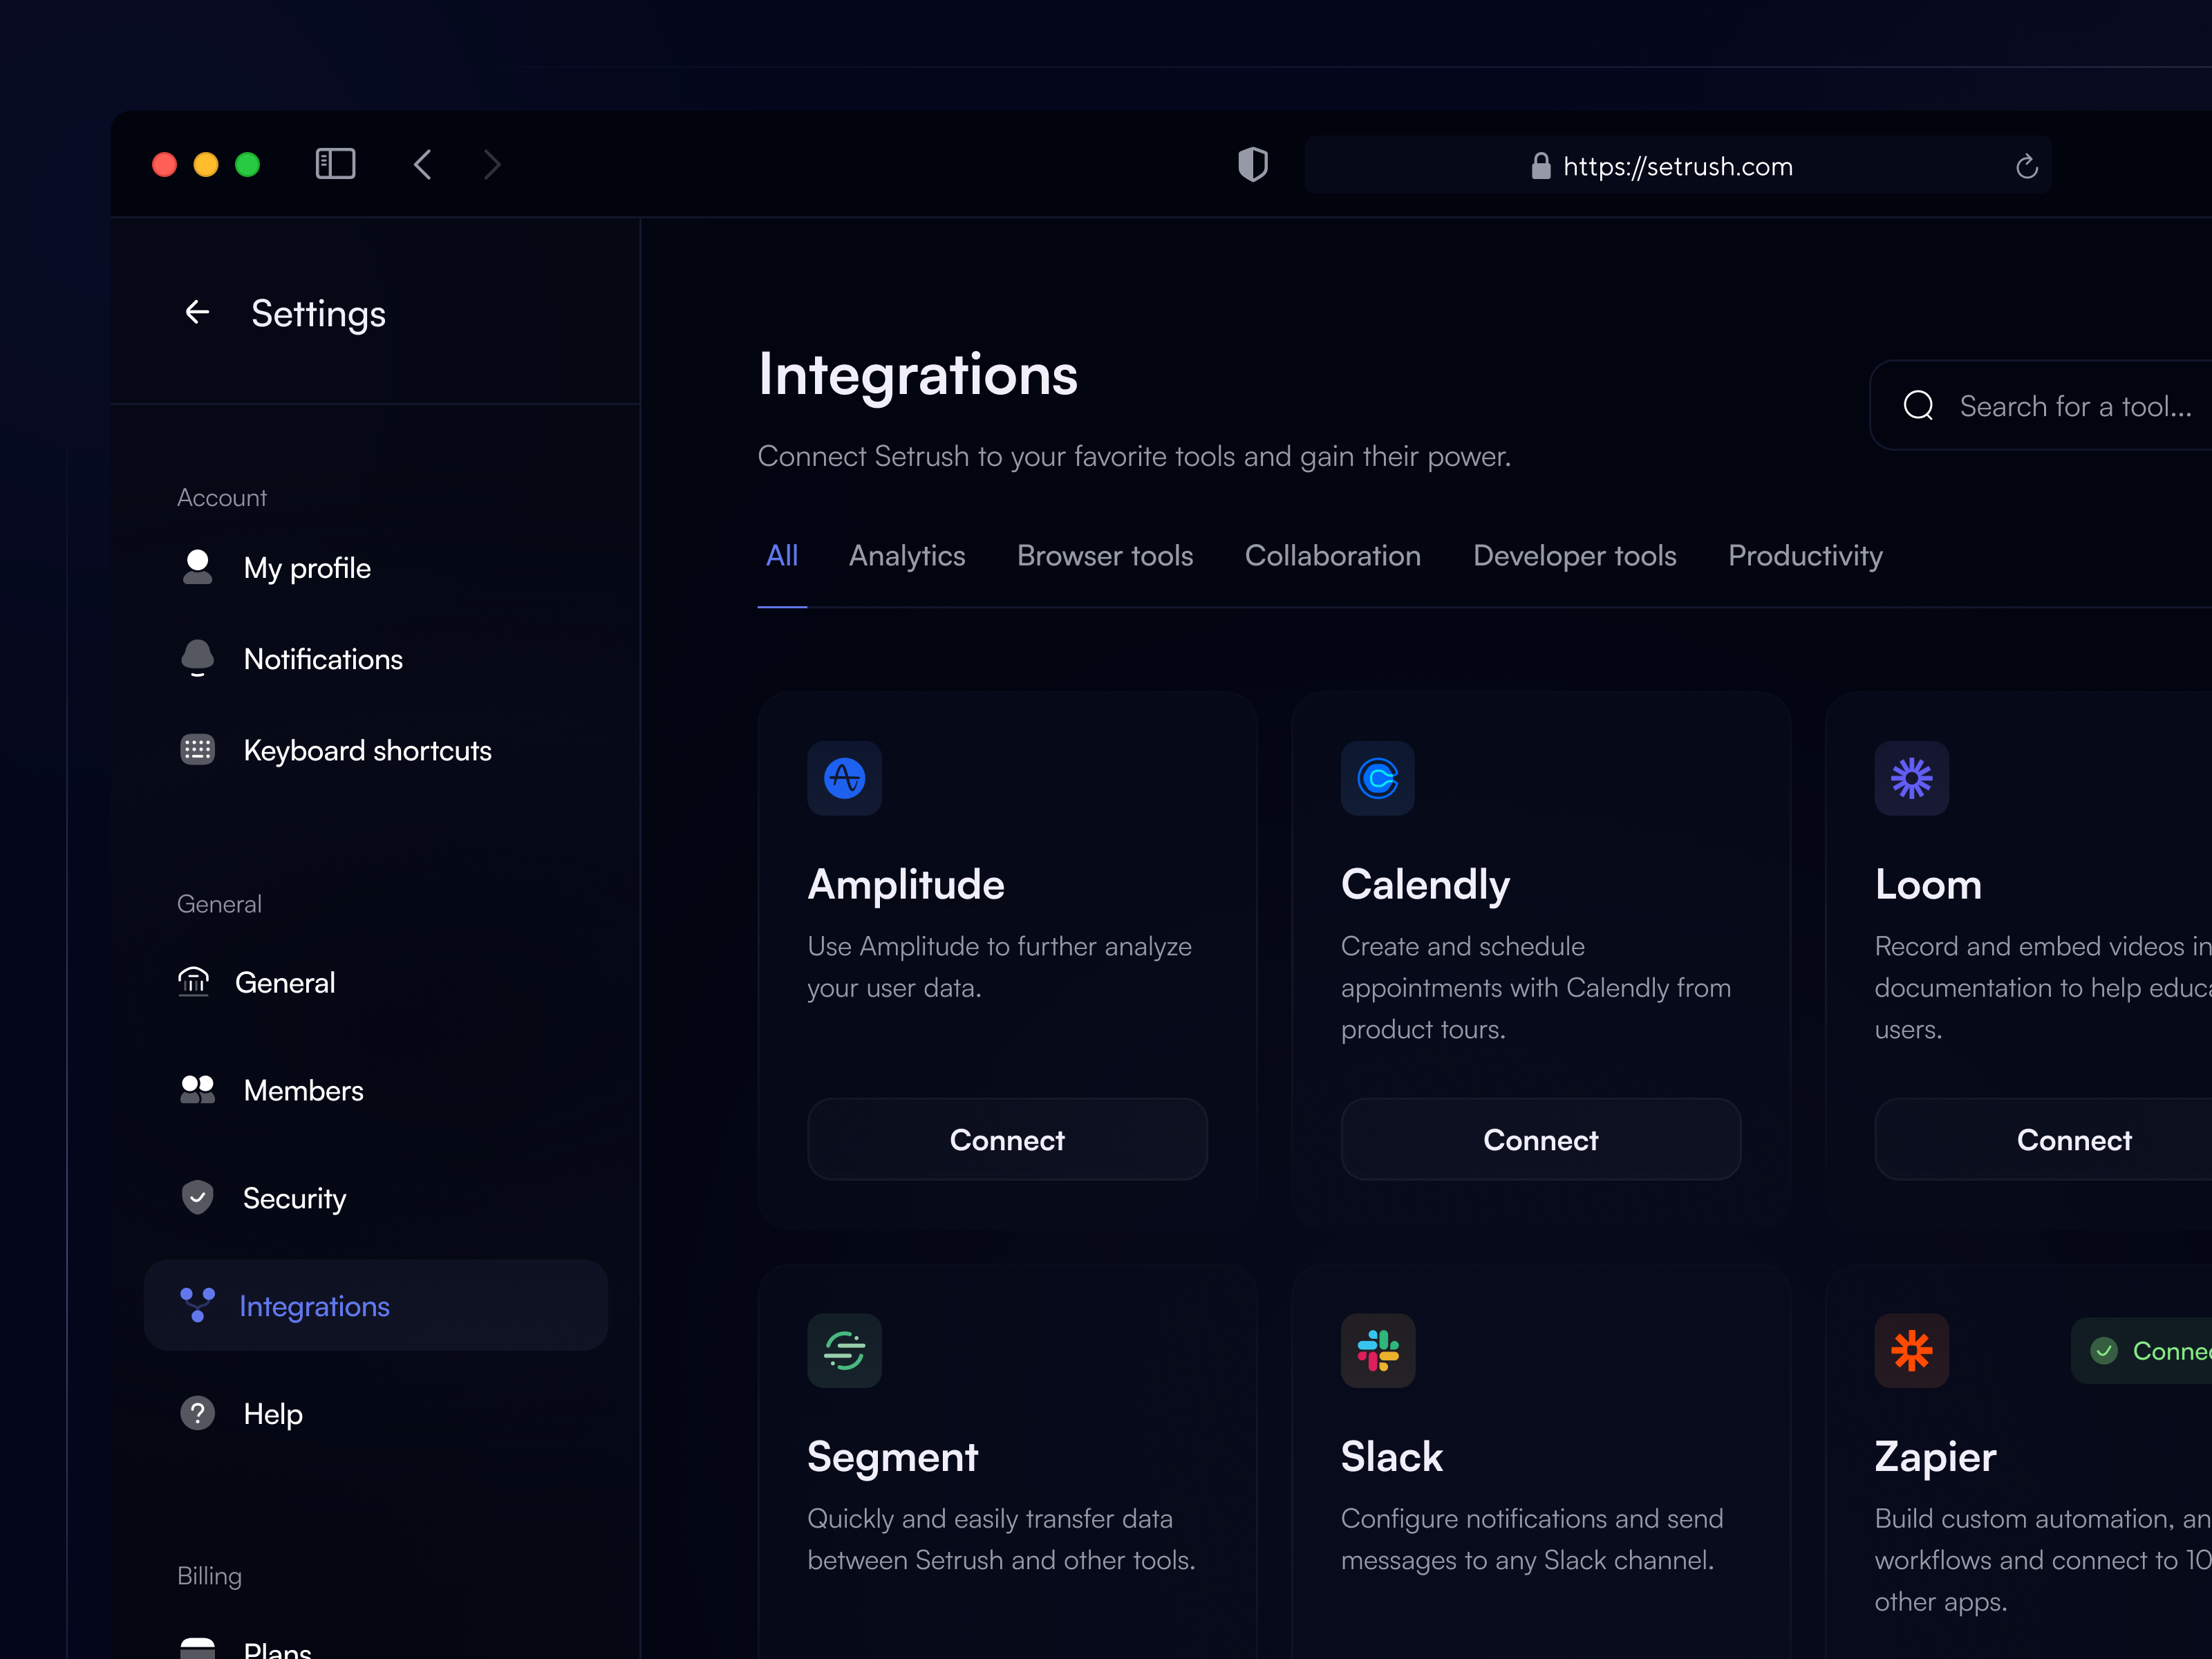Select the Notifications bell icon
This screenshot has height=1659, width=2212.
197,658
